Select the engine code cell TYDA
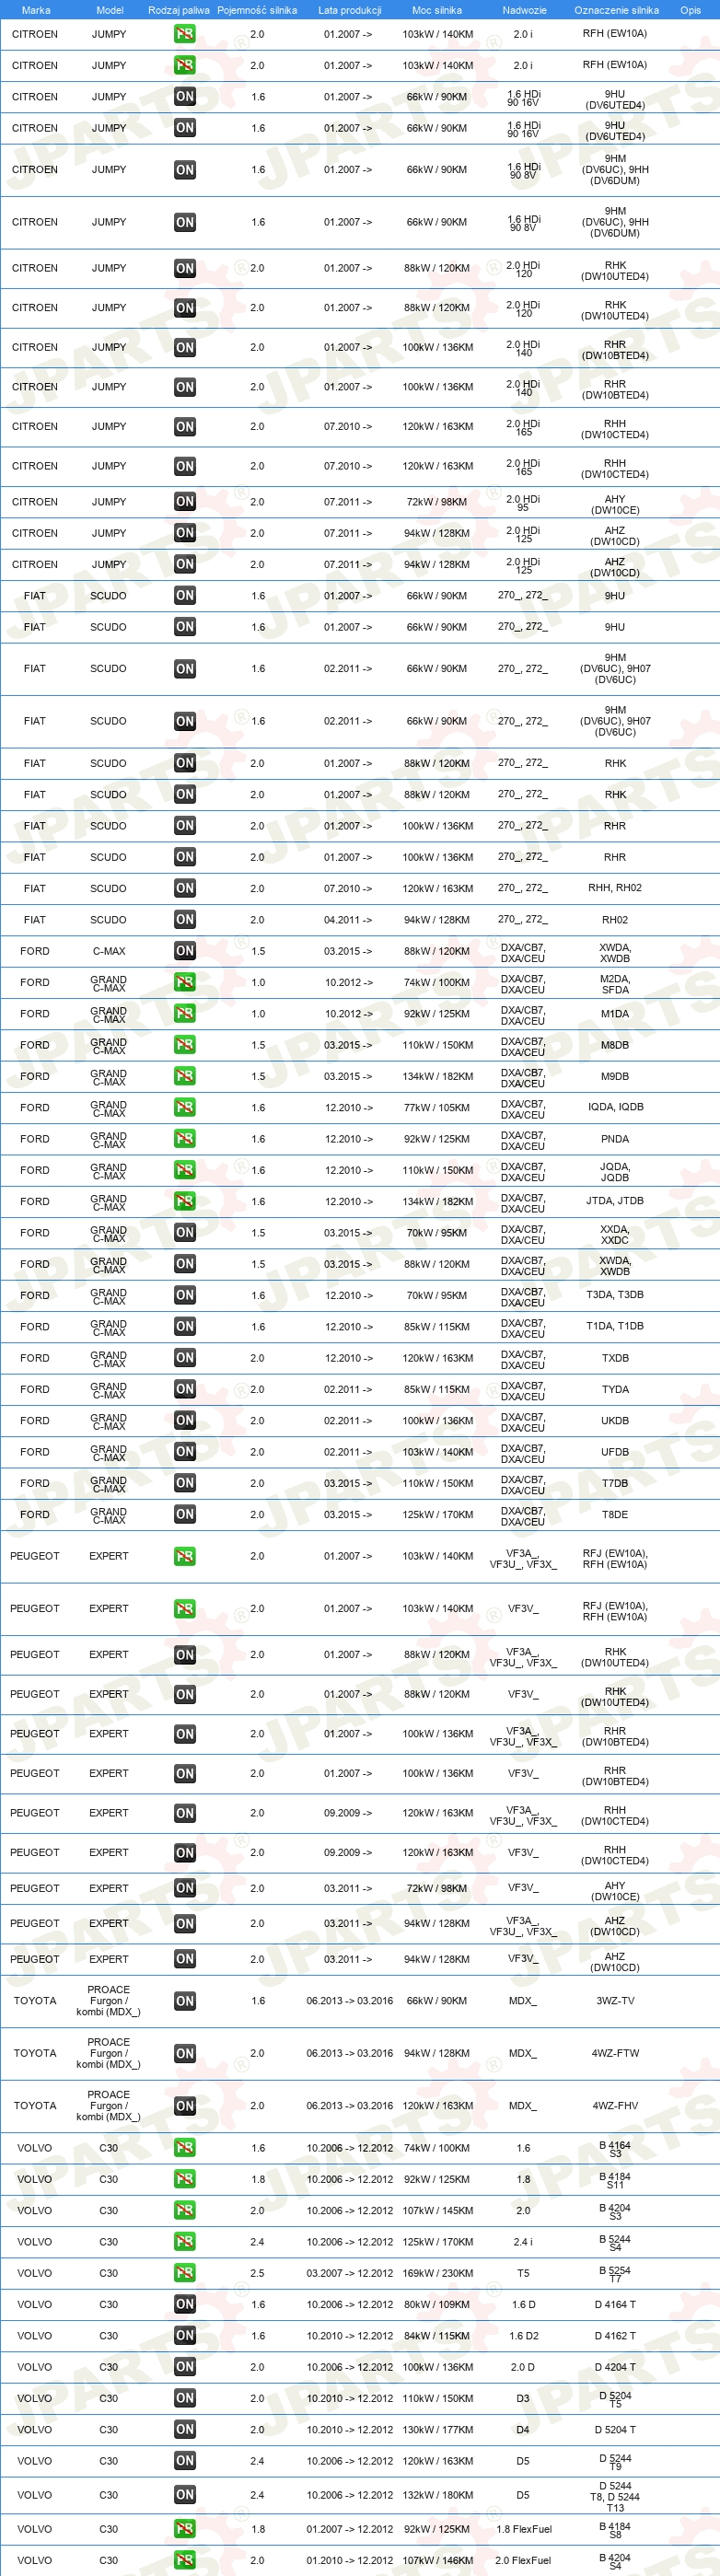Viewport: 720px width, 2576px height. [615, 1389]
